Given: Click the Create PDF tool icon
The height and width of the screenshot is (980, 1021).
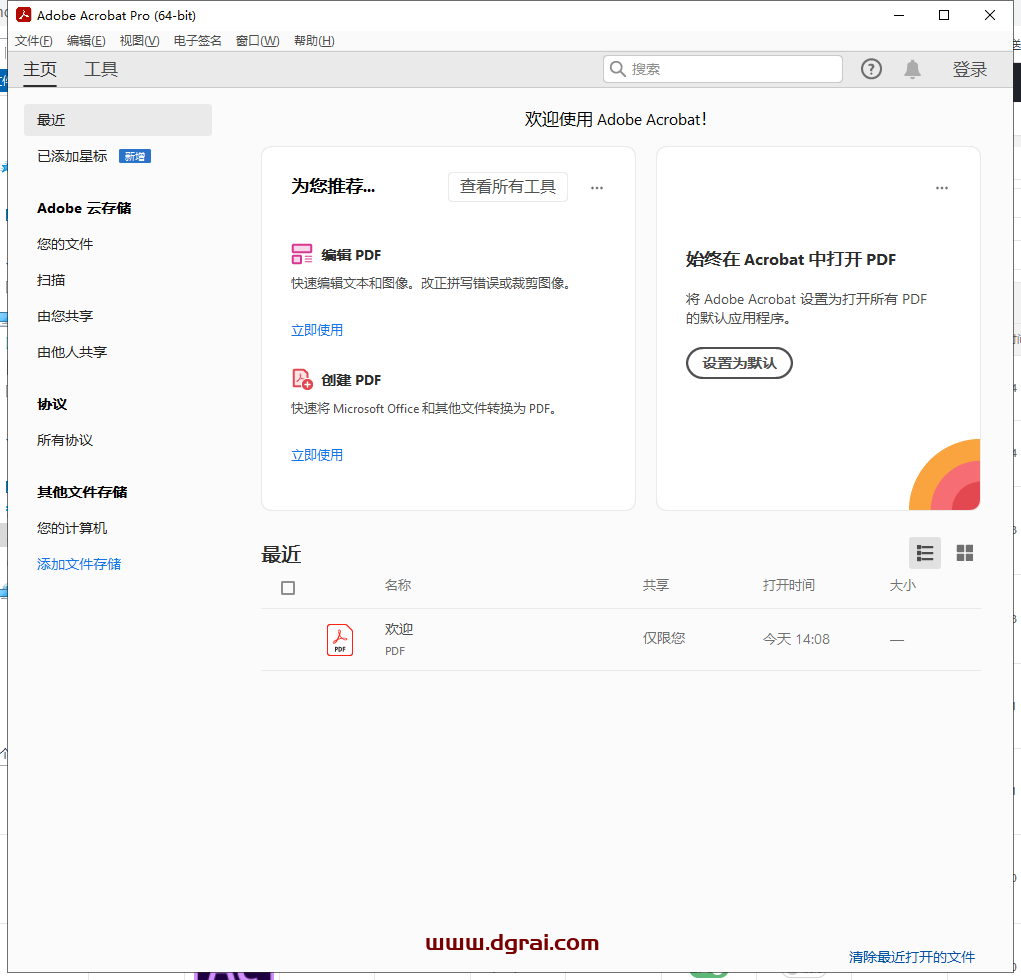Looking at the screenshot, I should coord(302,379).
